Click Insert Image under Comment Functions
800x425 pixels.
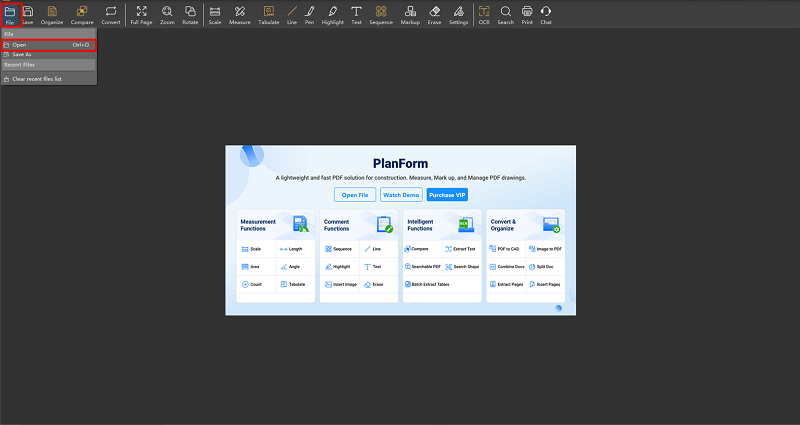click(x=341, y=285)
